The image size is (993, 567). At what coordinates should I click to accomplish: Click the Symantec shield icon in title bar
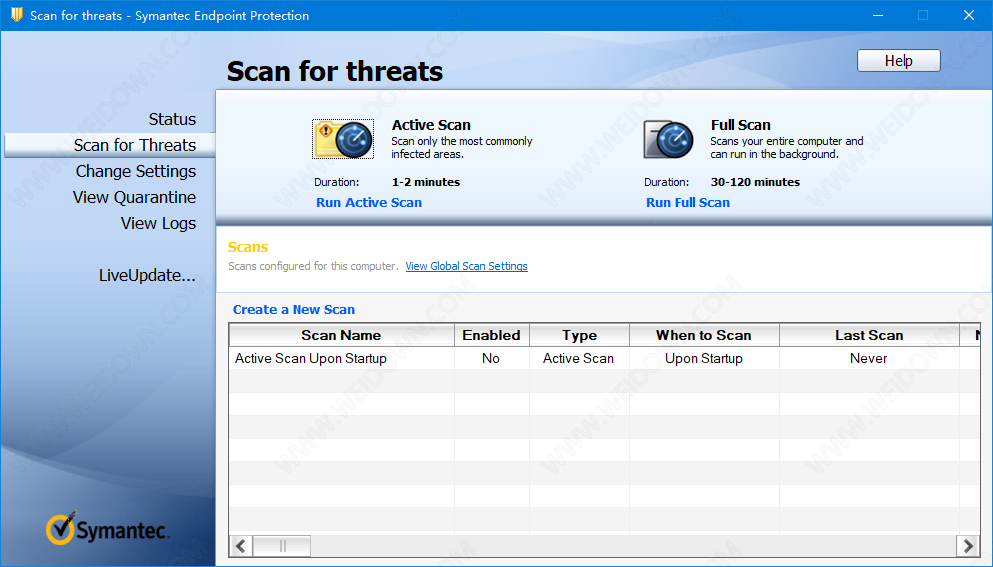pyautogui.click(x=16, y=15)
